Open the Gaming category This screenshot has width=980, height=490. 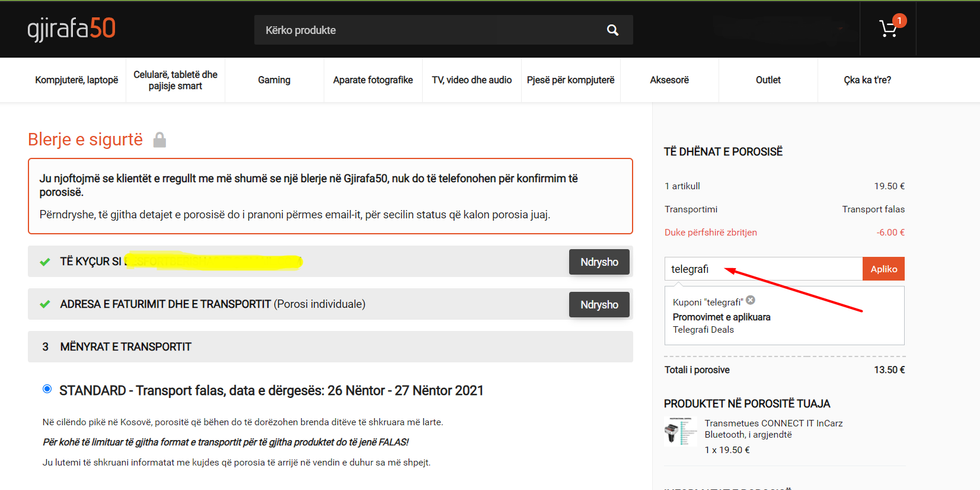[x=274, y=80]
